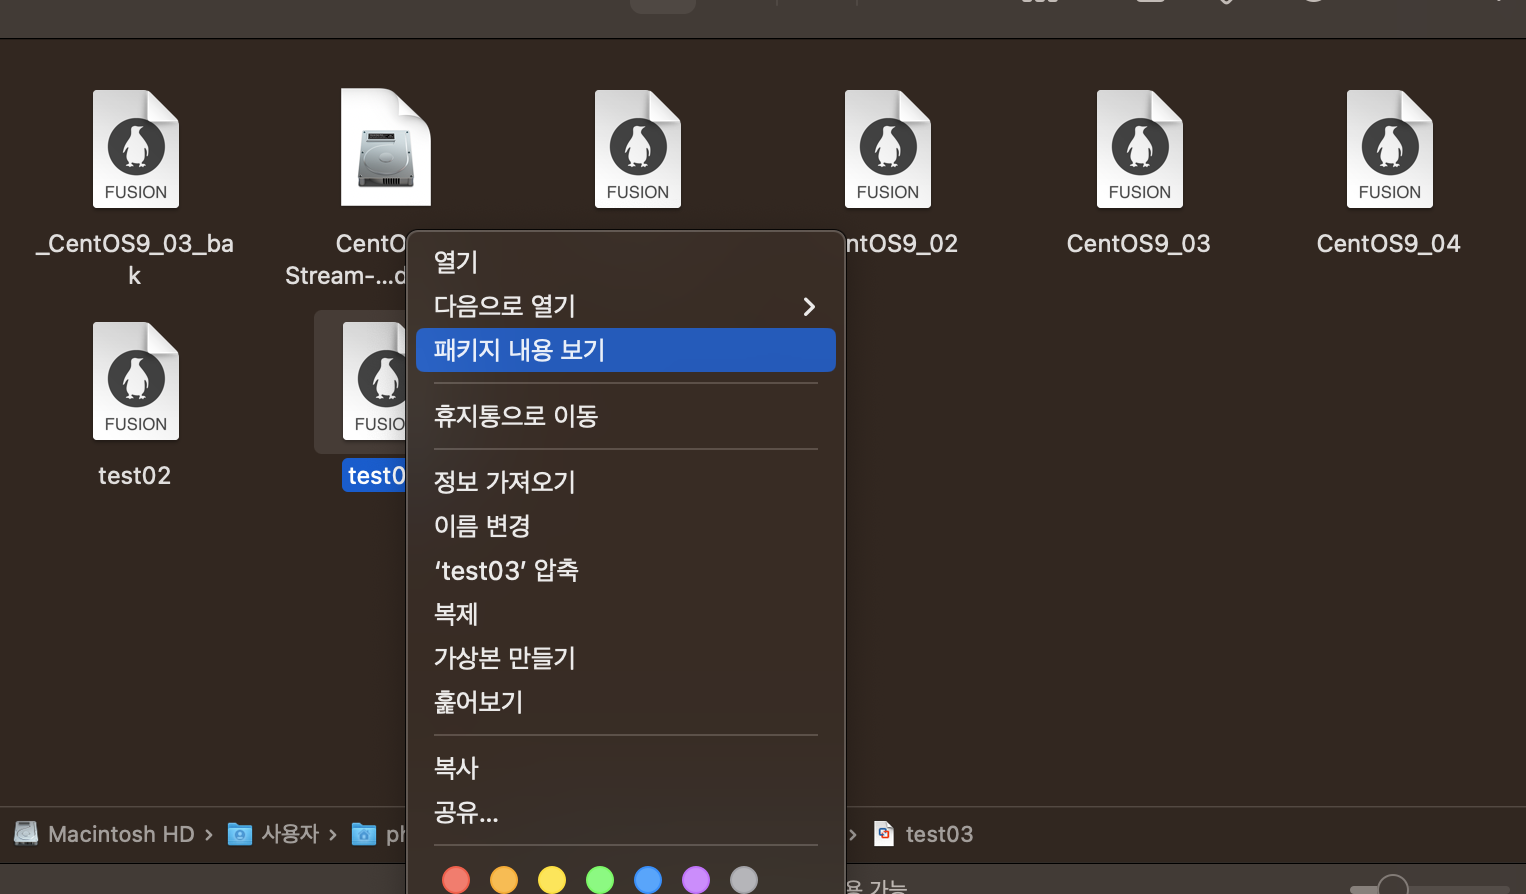Select the CentOS9_03 Fusion file icon
Viewport: 1526px width, 894px height.
tap(1140, 149)
